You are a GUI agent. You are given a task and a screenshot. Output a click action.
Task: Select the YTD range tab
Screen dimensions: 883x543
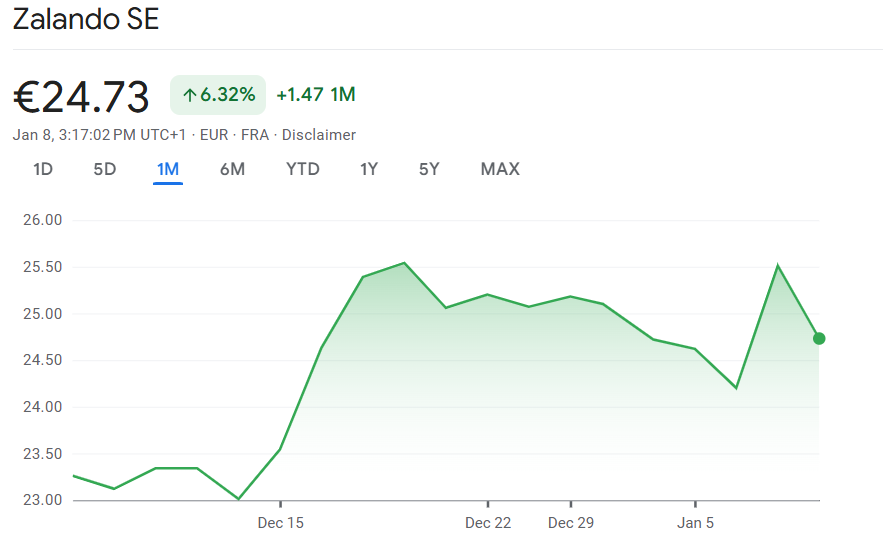[303, 169]
